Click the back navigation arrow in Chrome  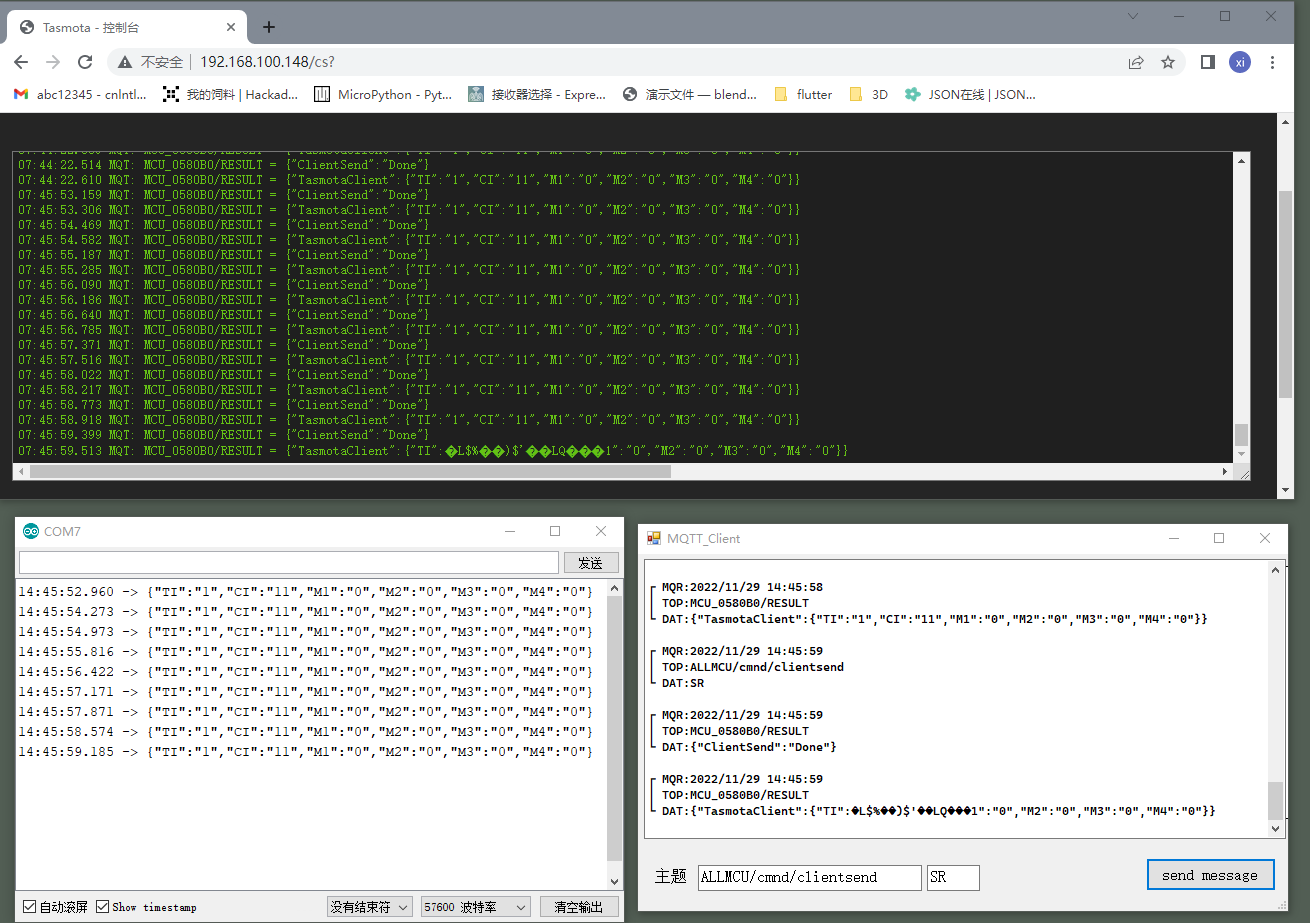coord(21,62)
